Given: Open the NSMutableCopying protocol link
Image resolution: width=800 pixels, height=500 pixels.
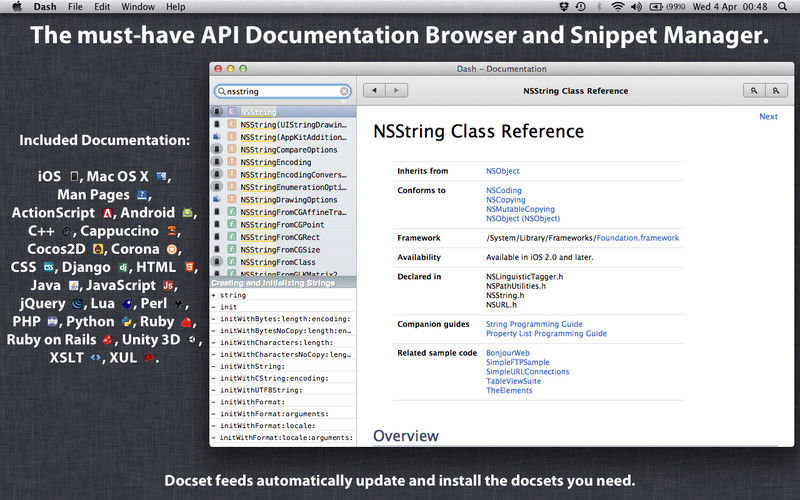Looking at the screenshot, I should (520, 209).
